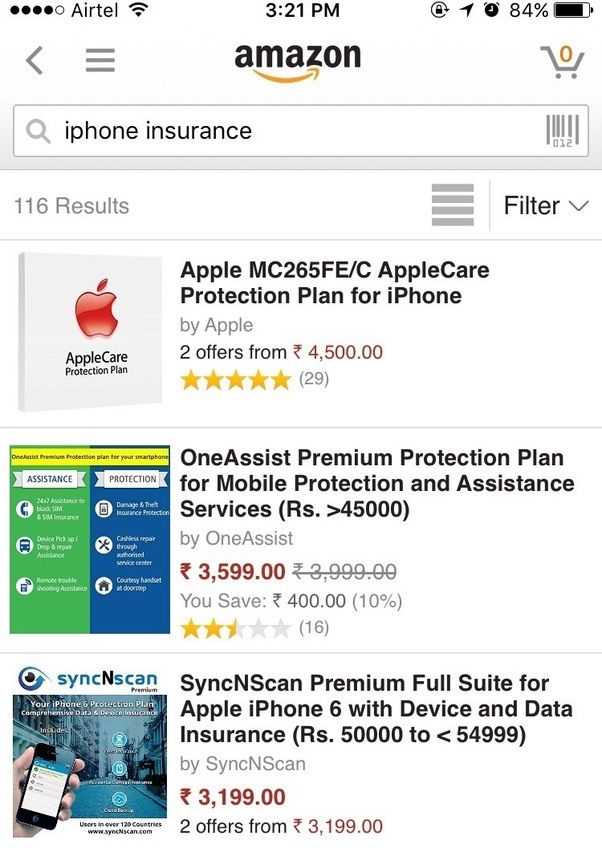Tap the back arrow to return
602x848 pixels.
click(33, 60)
